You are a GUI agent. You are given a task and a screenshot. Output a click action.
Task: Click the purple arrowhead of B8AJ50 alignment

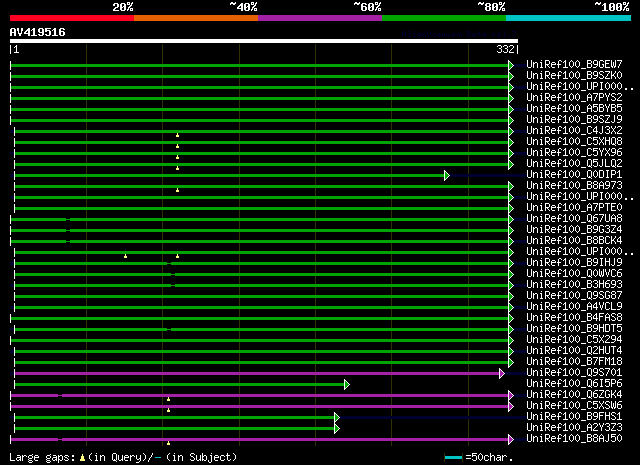(510, 439)
